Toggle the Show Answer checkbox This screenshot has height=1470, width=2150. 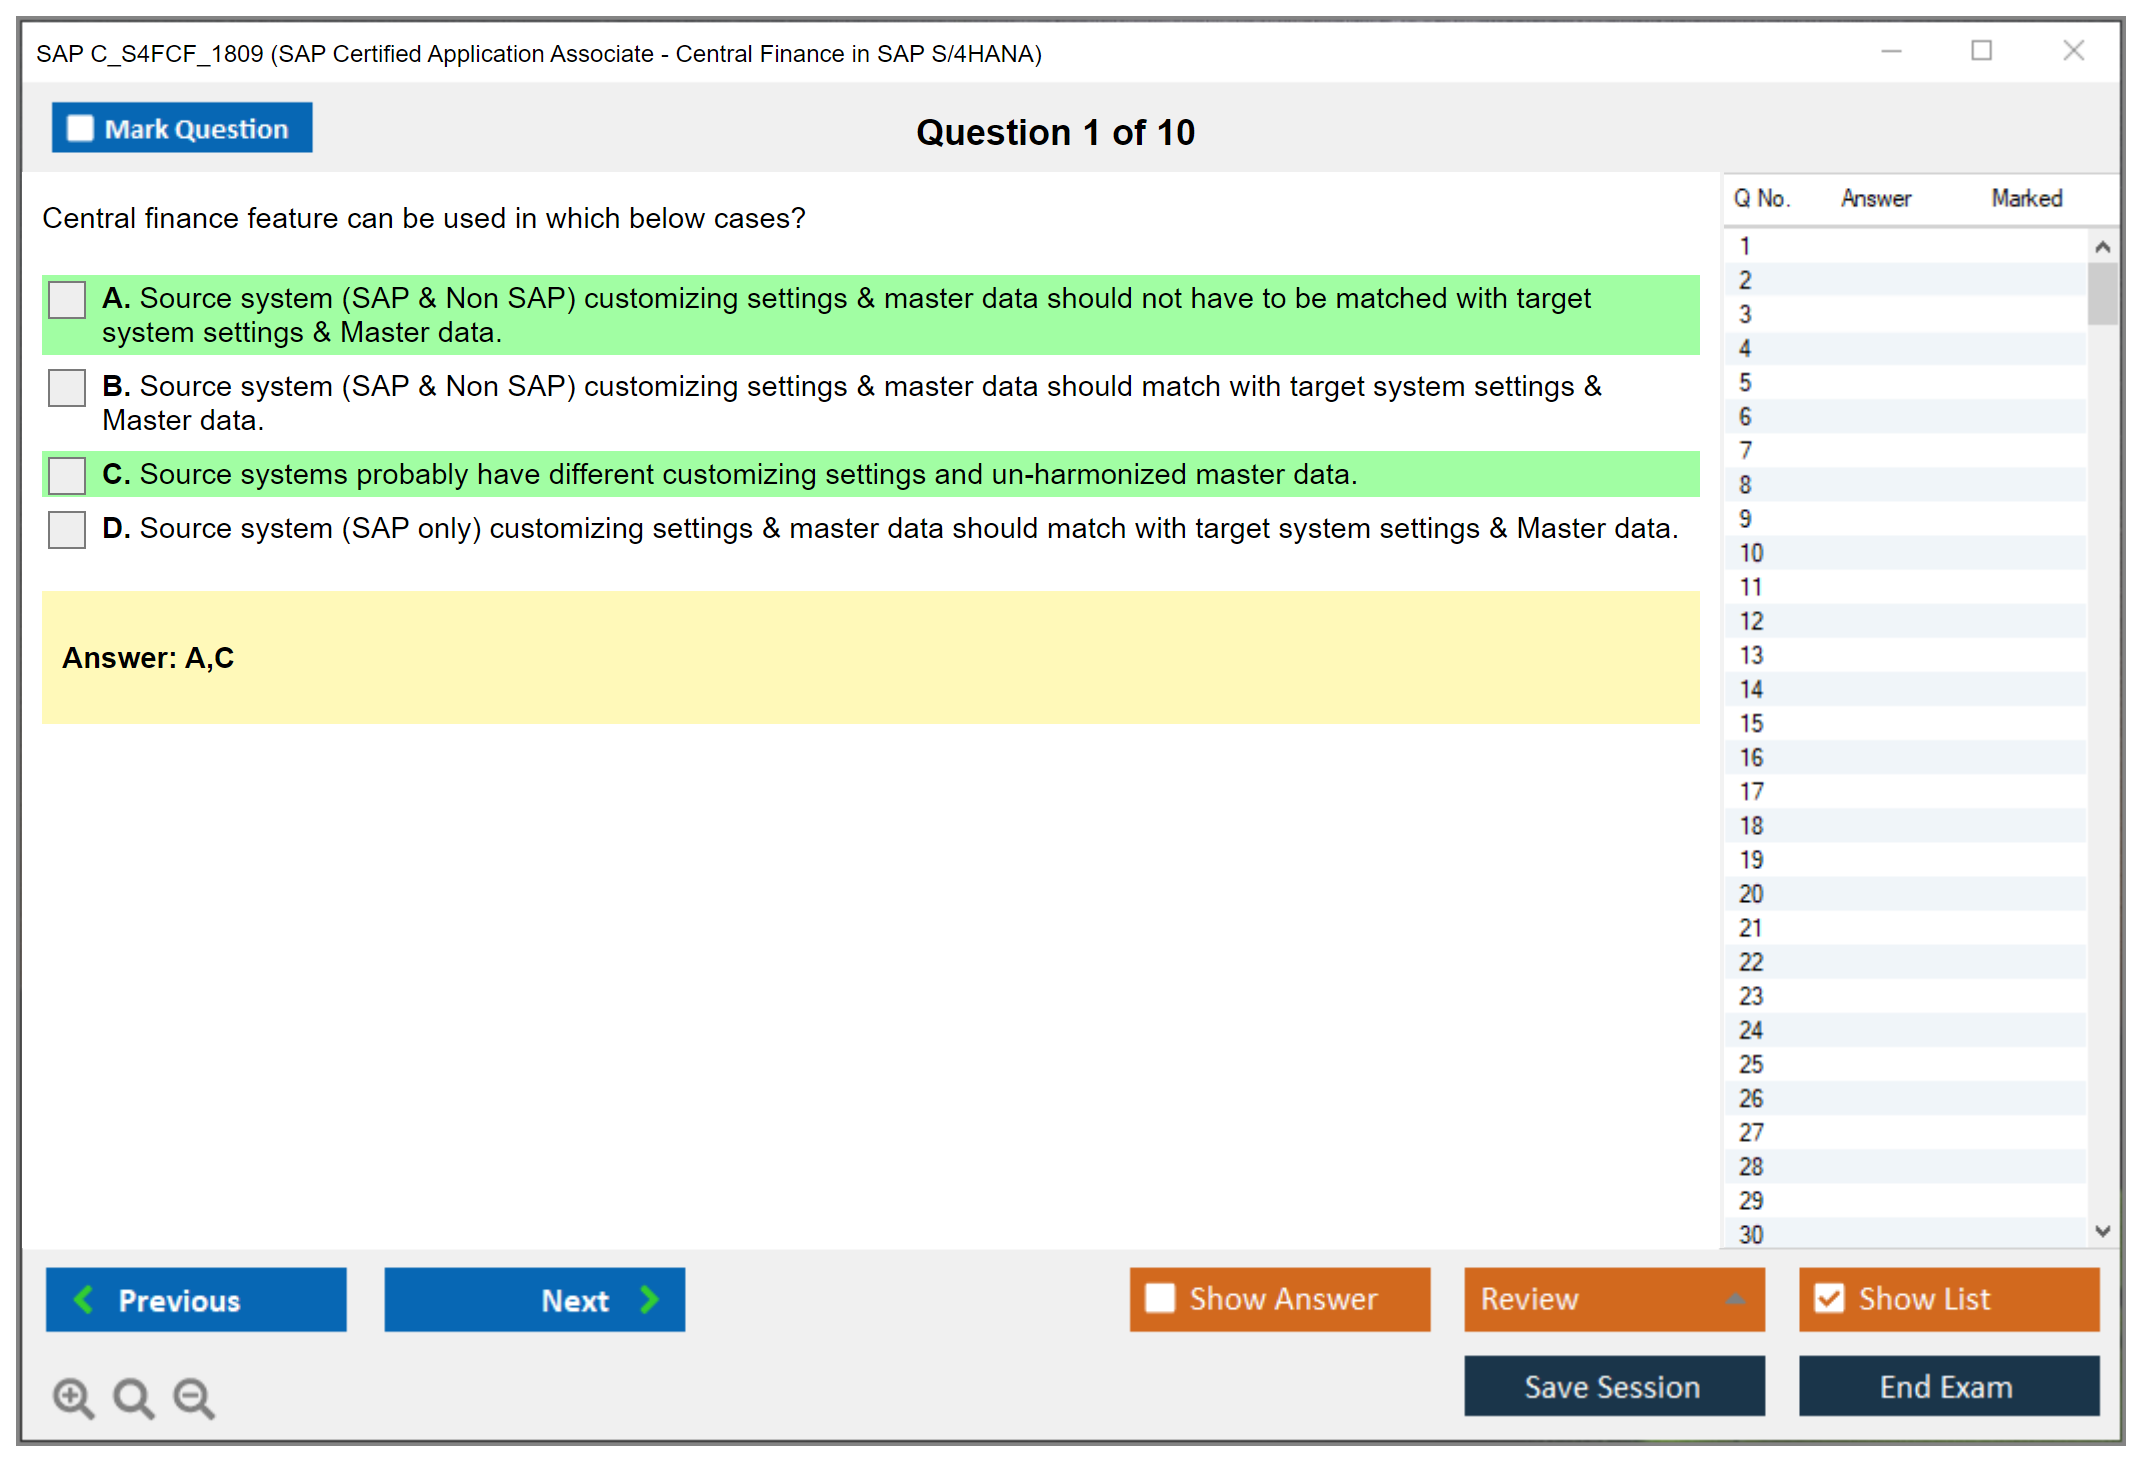[x=1160, y=1298]
